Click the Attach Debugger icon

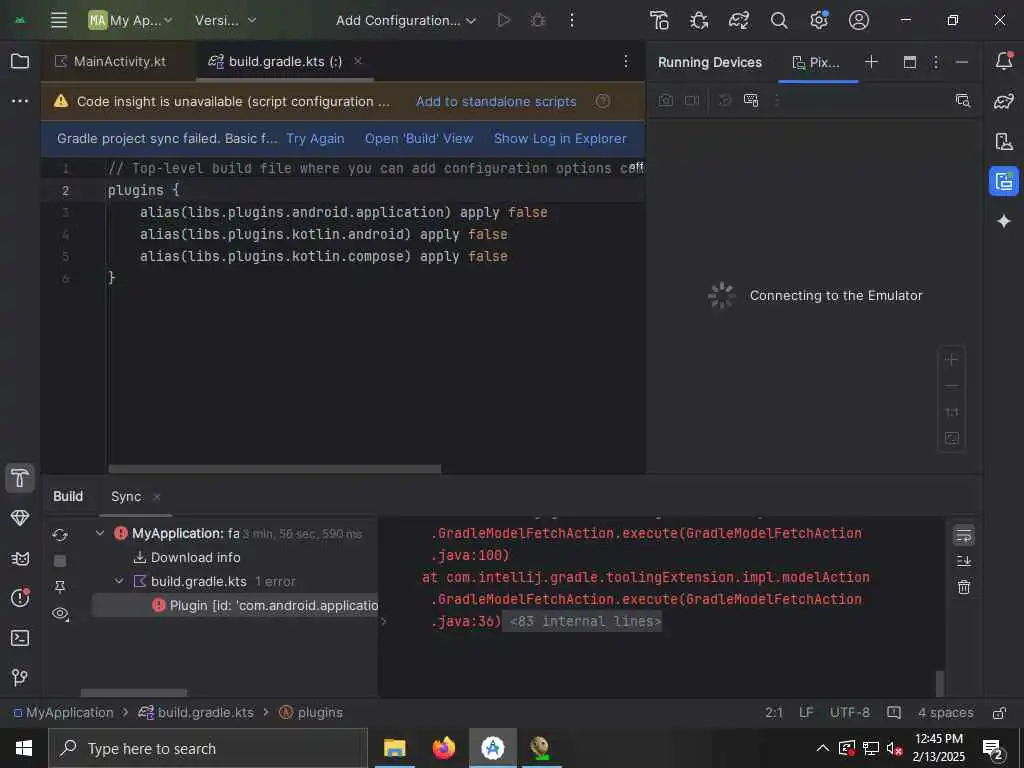click(699, 20)
